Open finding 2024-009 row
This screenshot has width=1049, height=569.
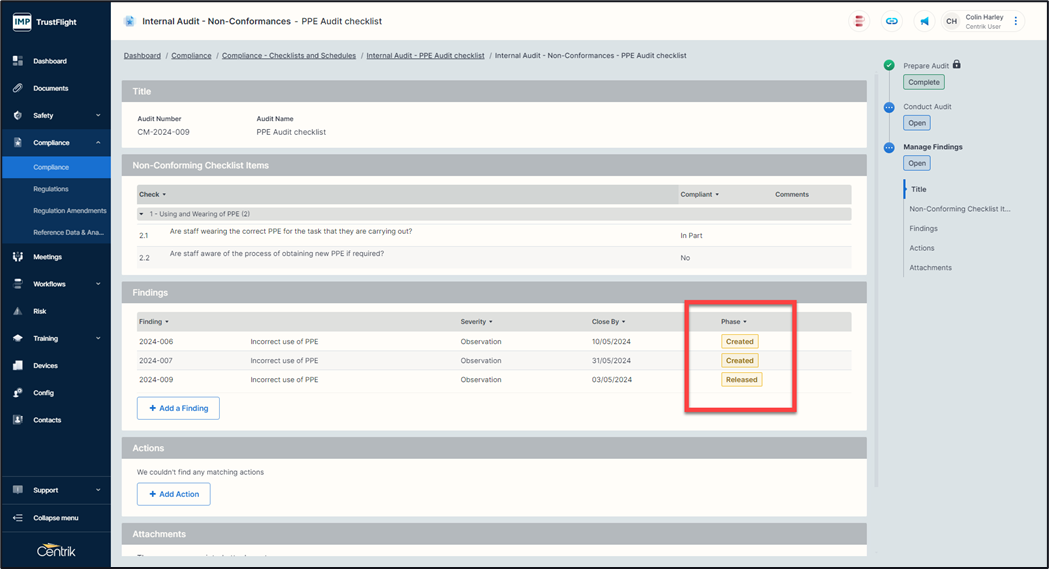point(157,380)
